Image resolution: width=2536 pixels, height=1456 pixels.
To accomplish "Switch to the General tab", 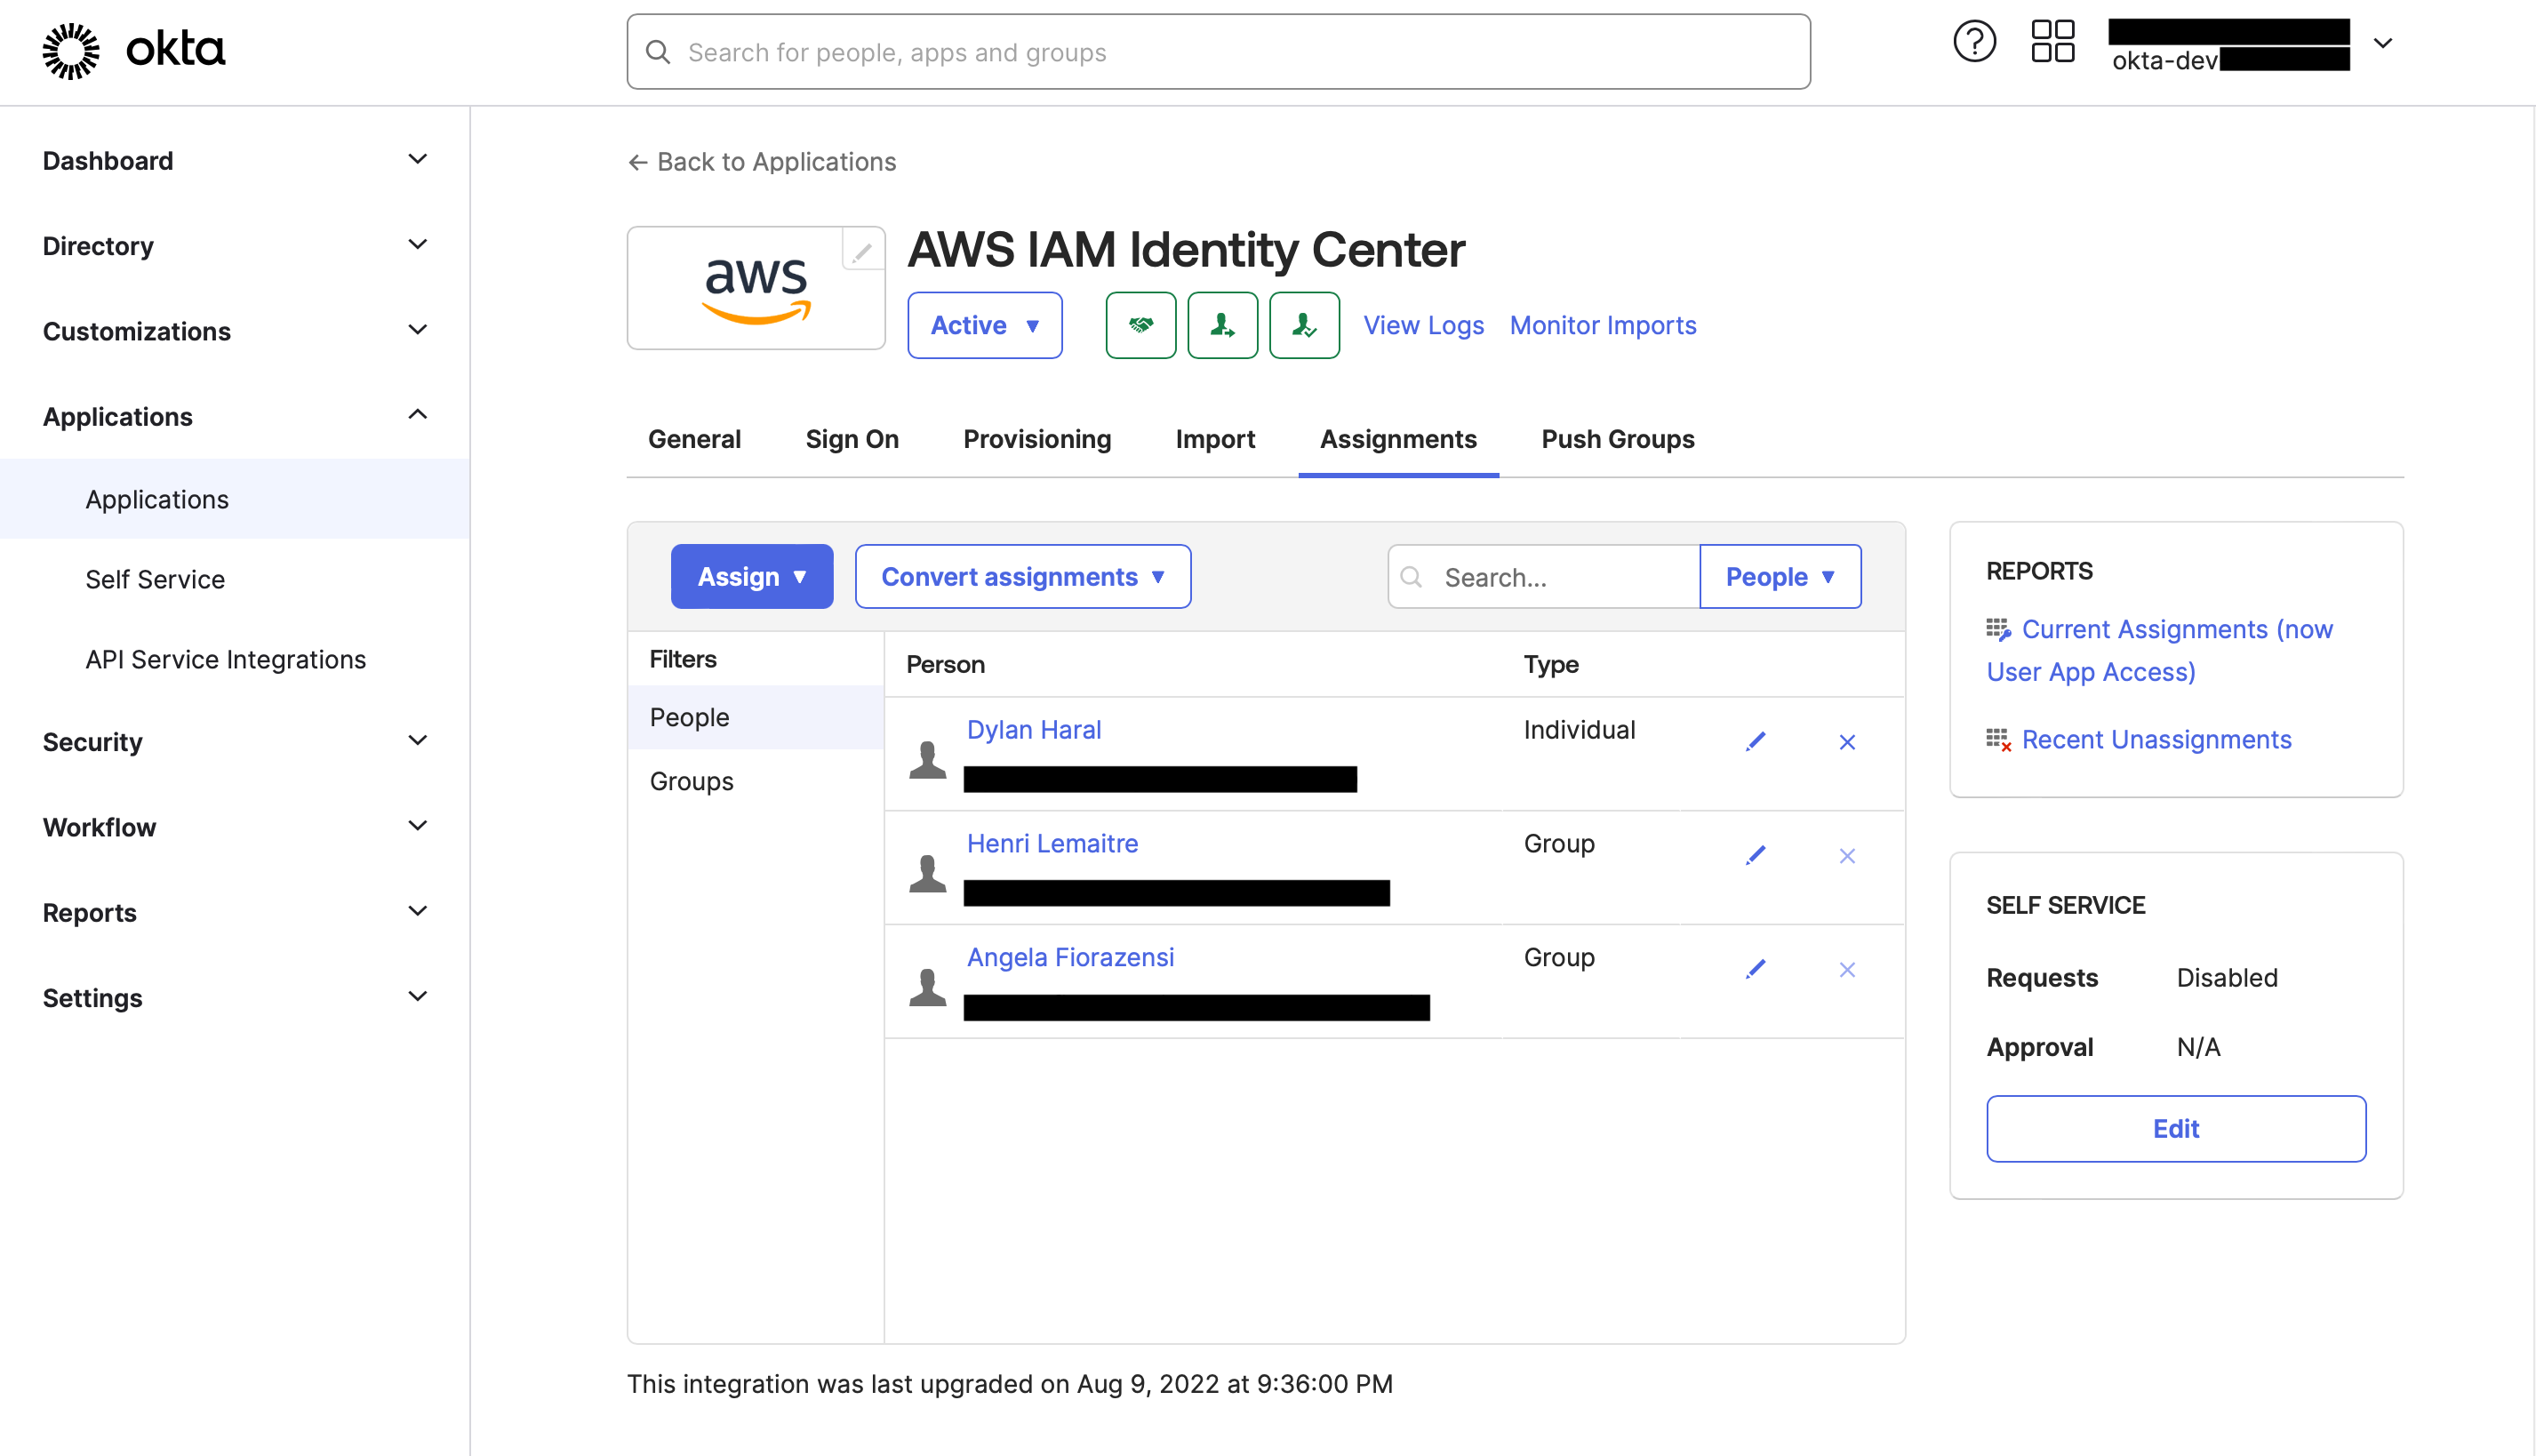I will (694, 439).
